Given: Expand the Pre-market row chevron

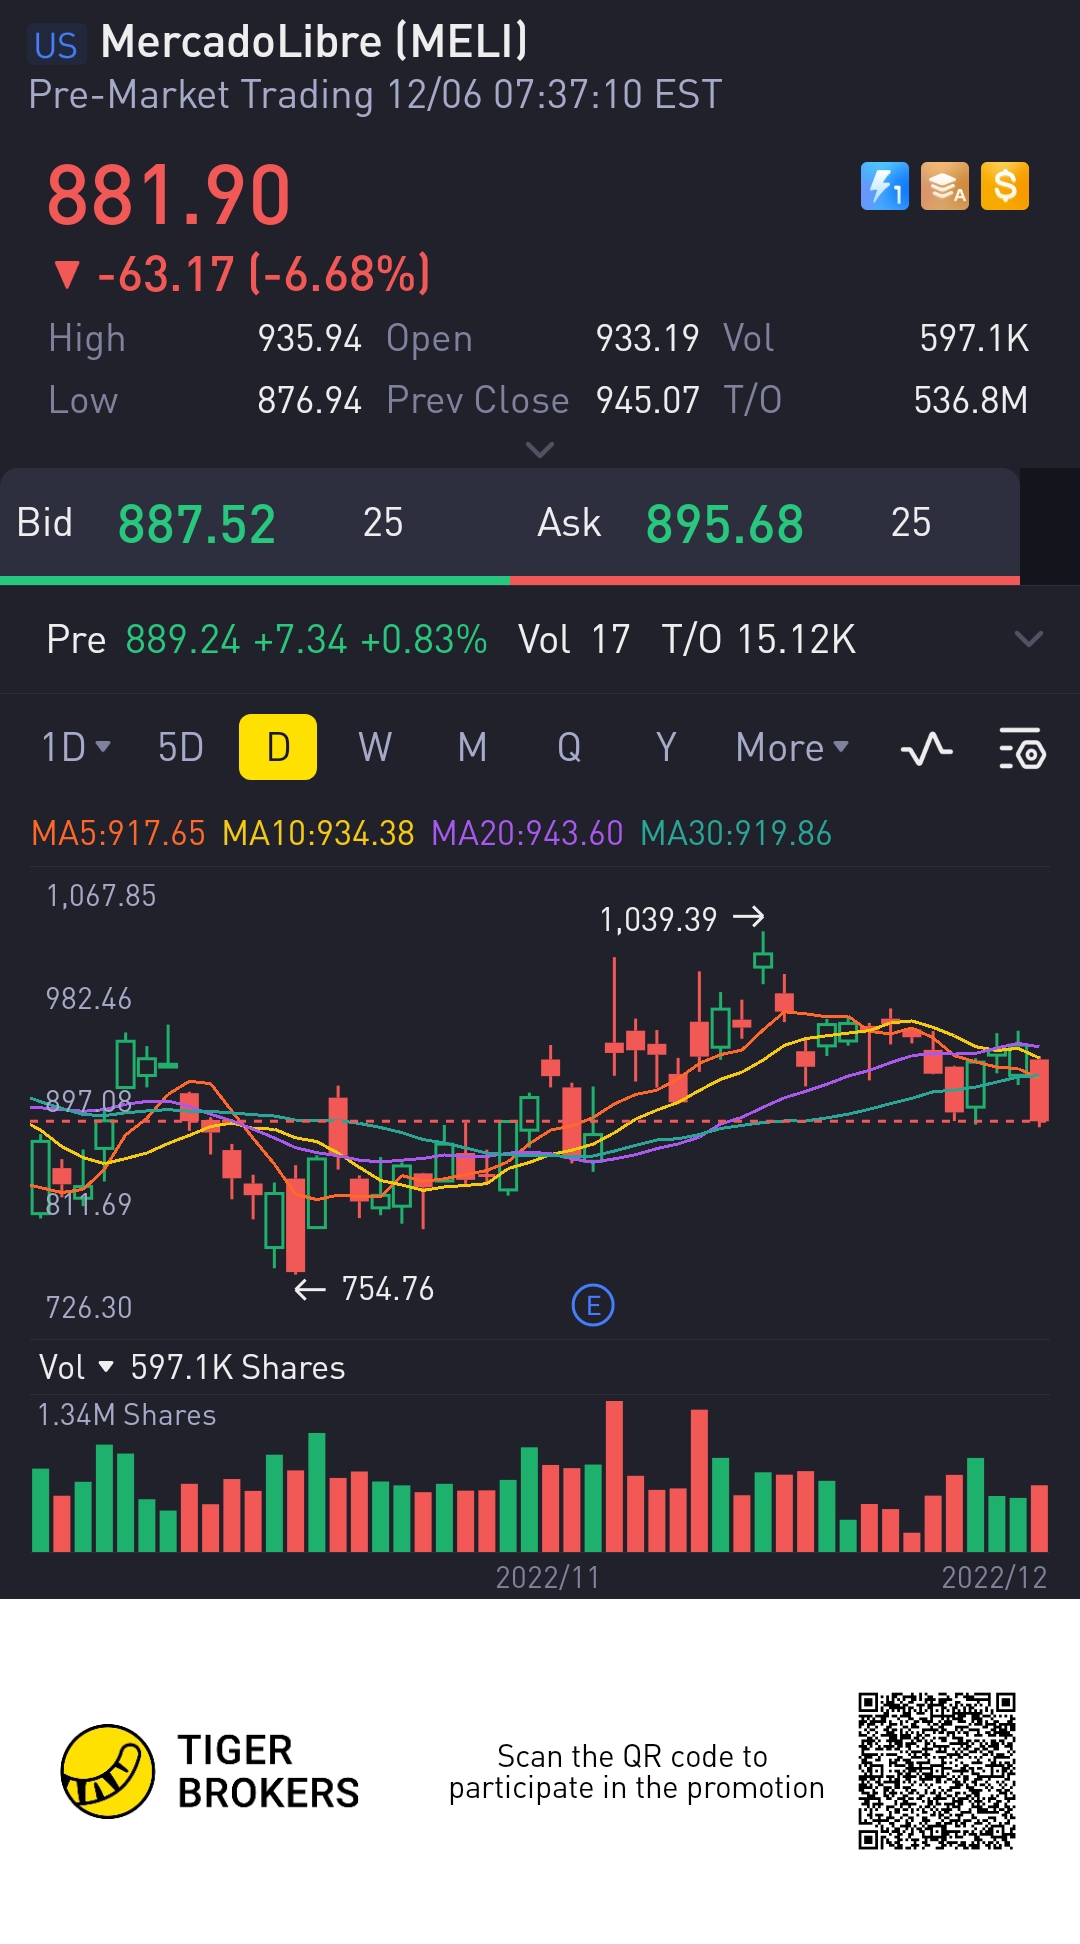Looking at the screenshot, I should [x=1029, y=639].
